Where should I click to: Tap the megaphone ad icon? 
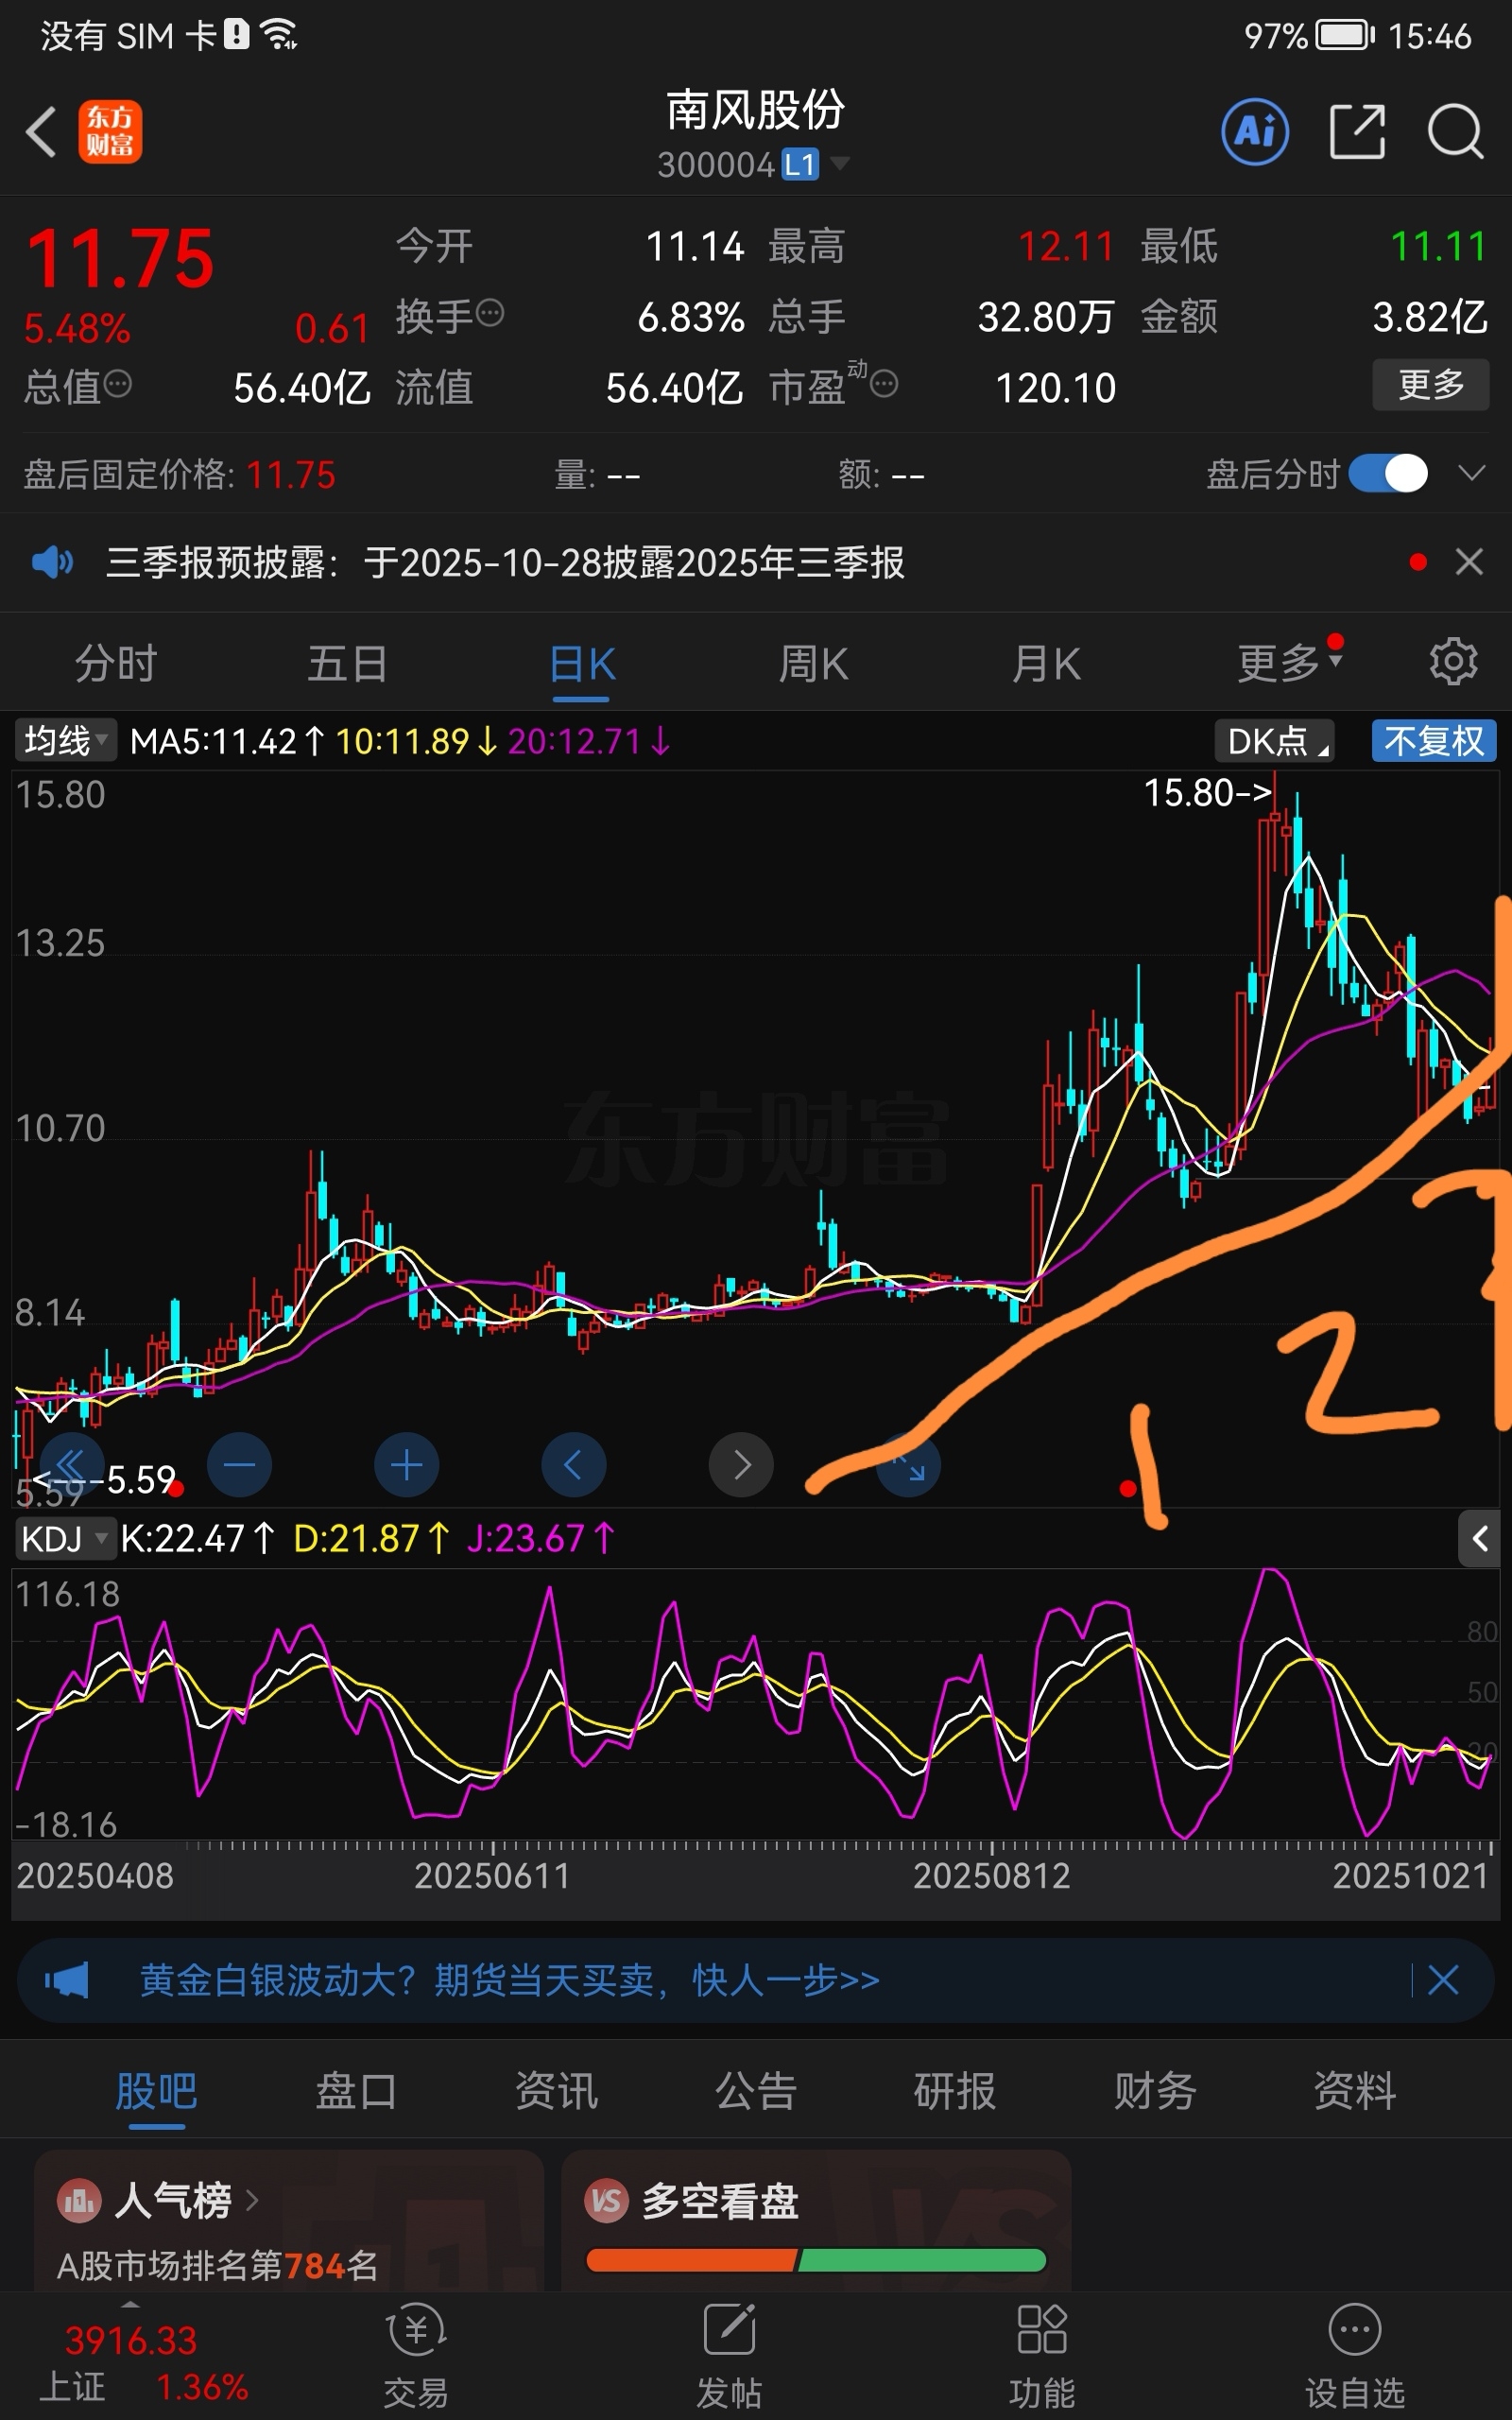tap(66, 1980)
